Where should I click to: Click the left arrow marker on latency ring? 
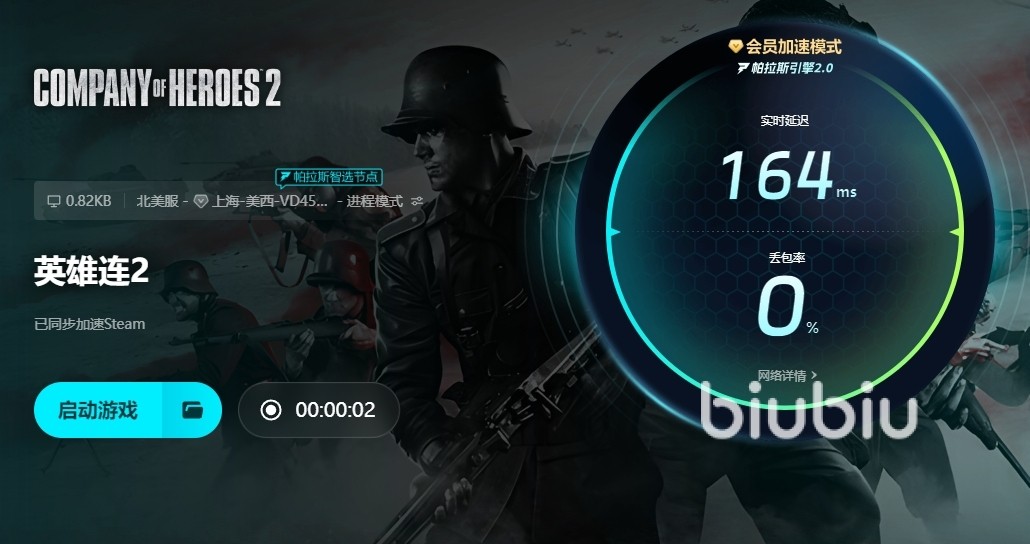(614, 232)
